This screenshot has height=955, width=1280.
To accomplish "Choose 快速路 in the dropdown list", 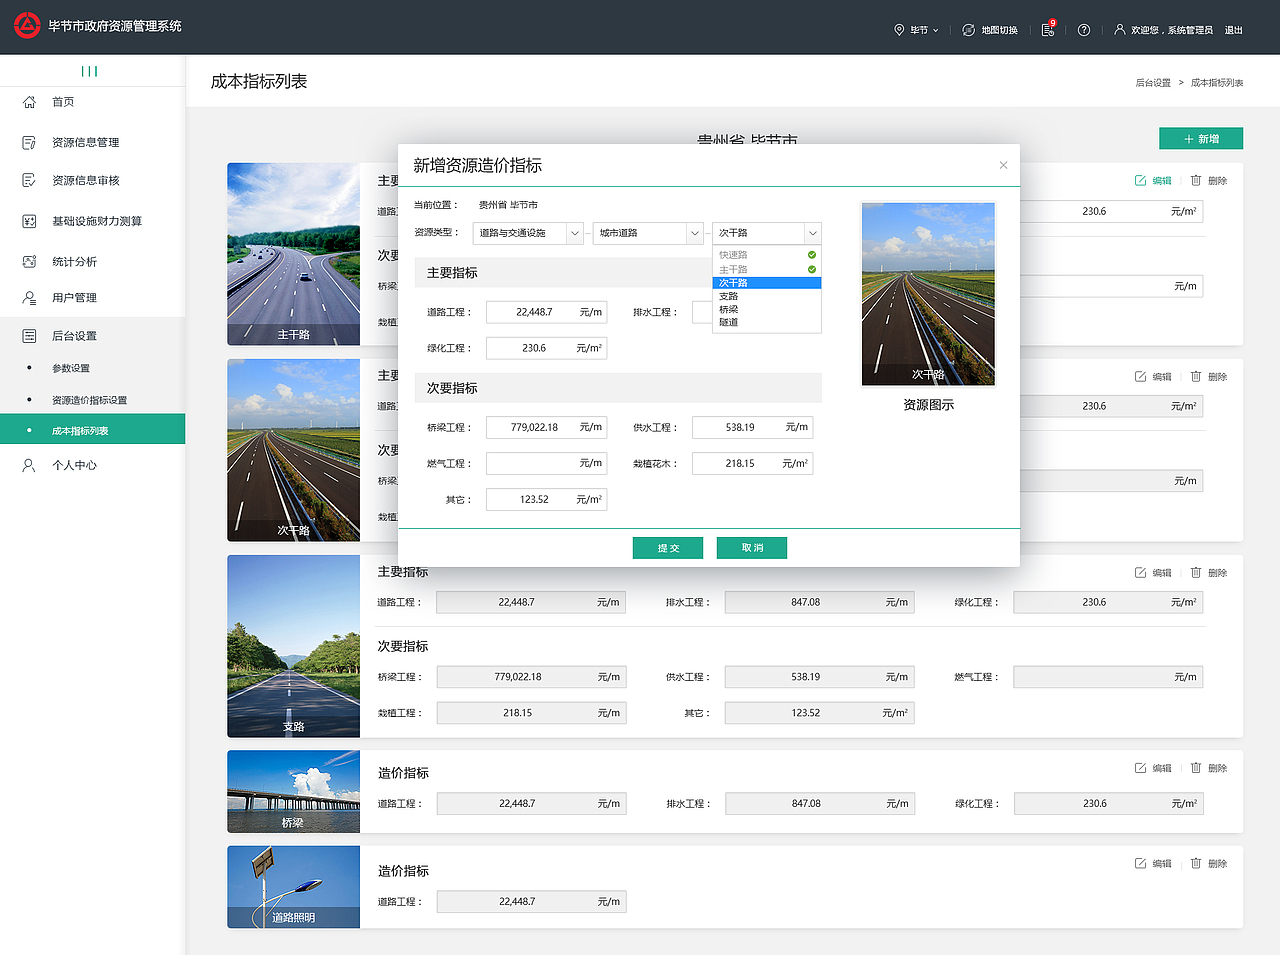I will pos(767,255).
